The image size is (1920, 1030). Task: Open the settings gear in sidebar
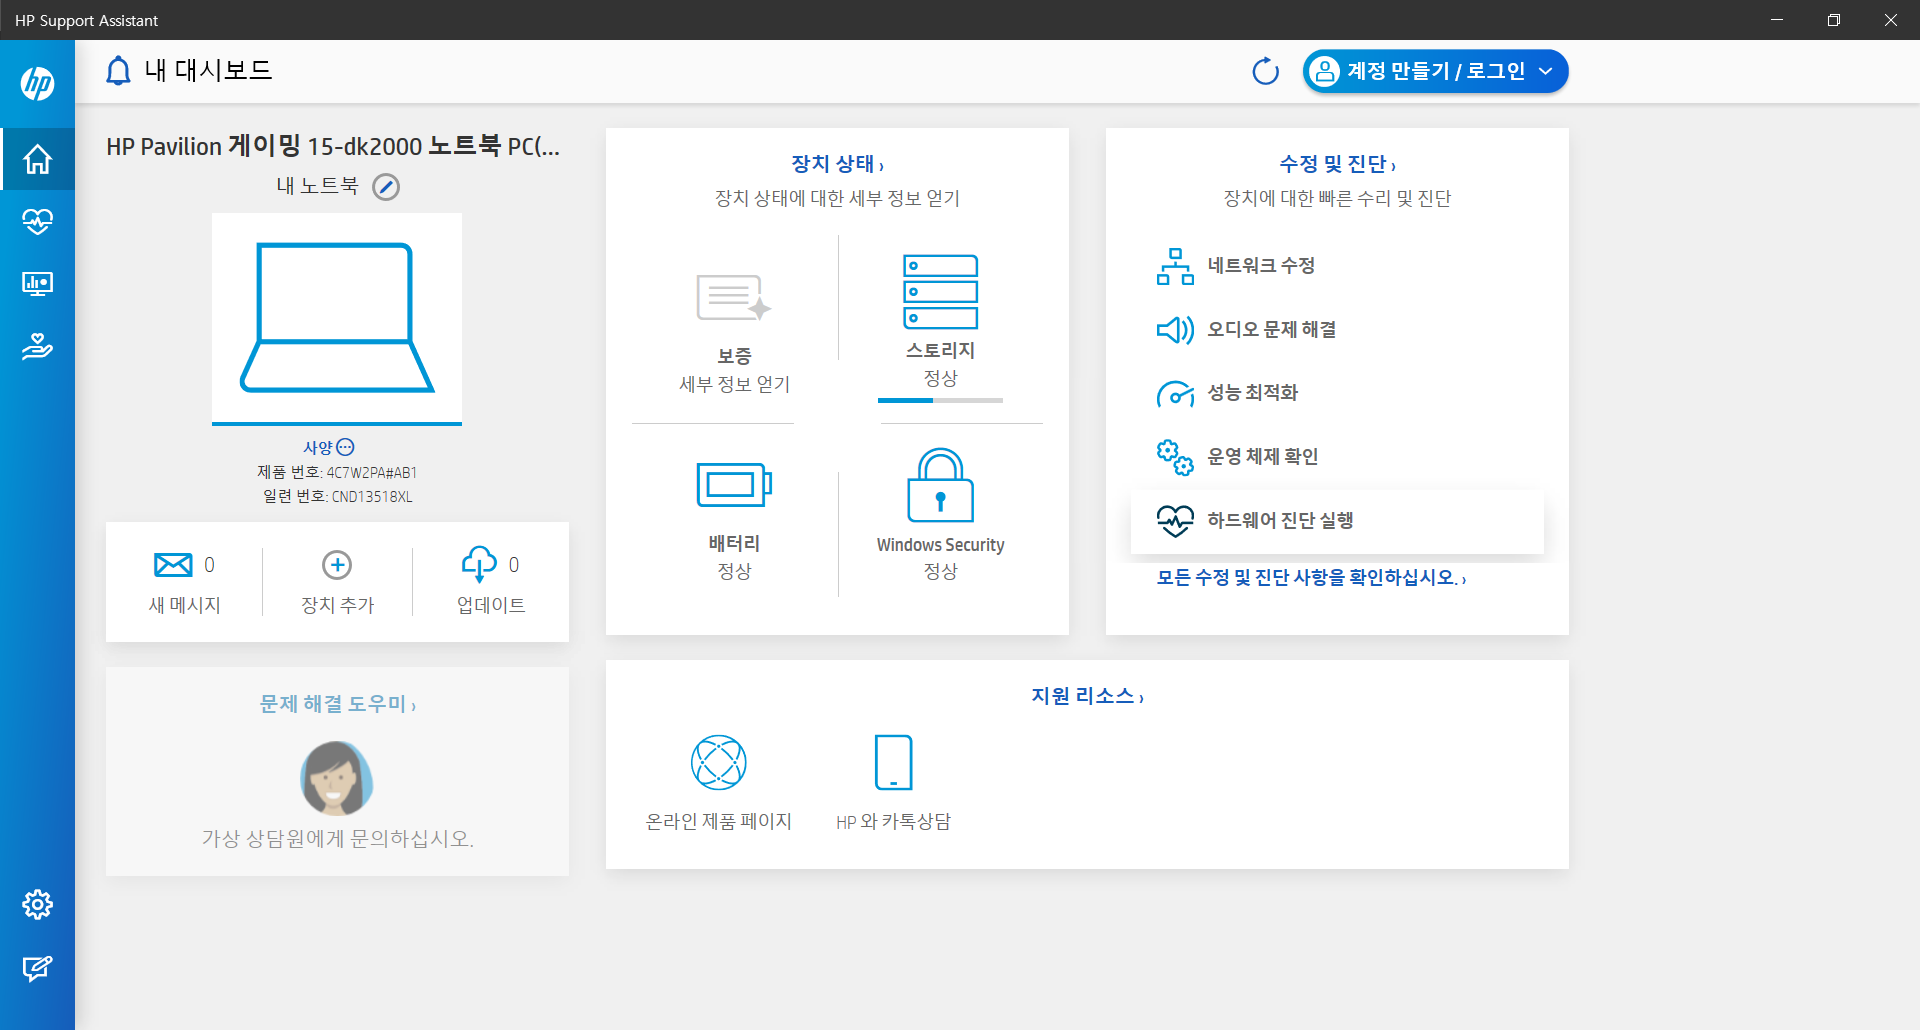click(x=37, y=904)
